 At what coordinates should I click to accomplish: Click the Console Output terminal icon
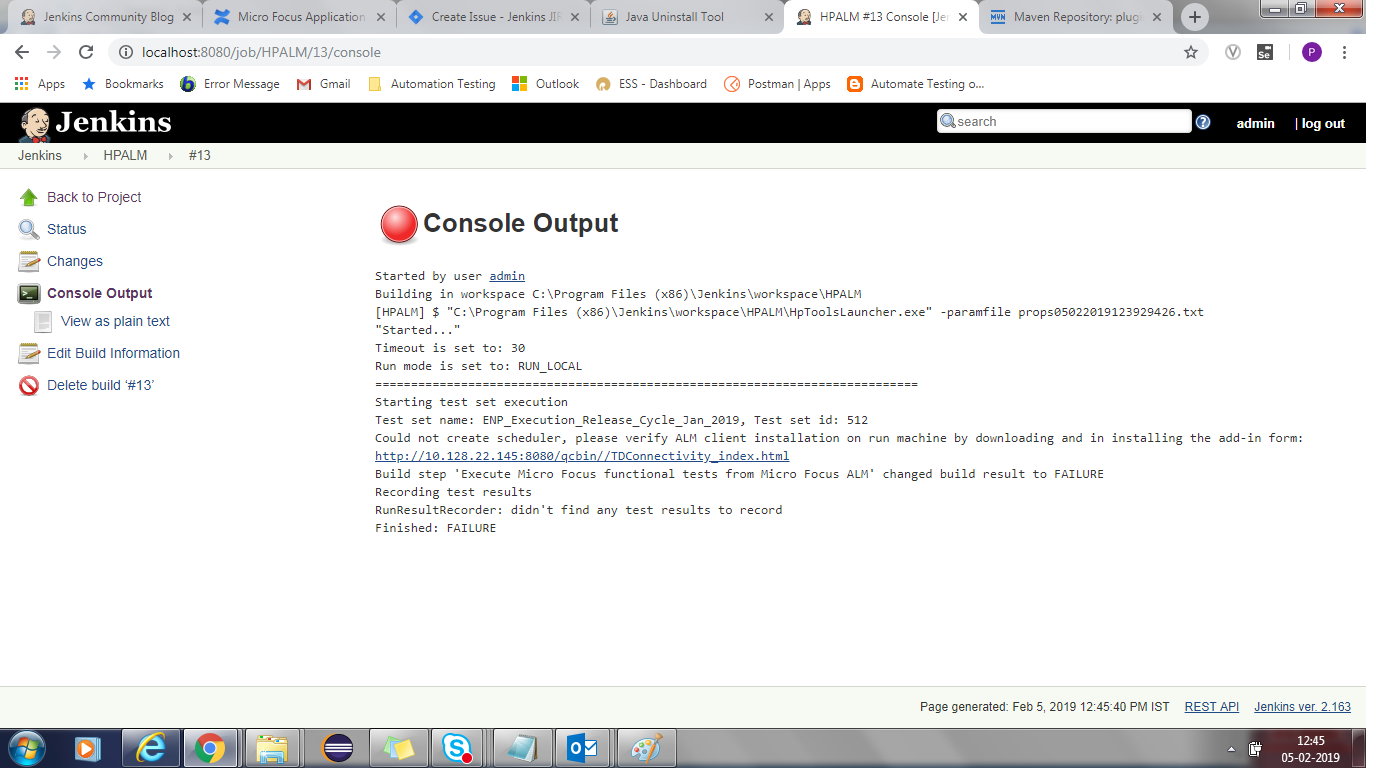(x=29, y=293)
